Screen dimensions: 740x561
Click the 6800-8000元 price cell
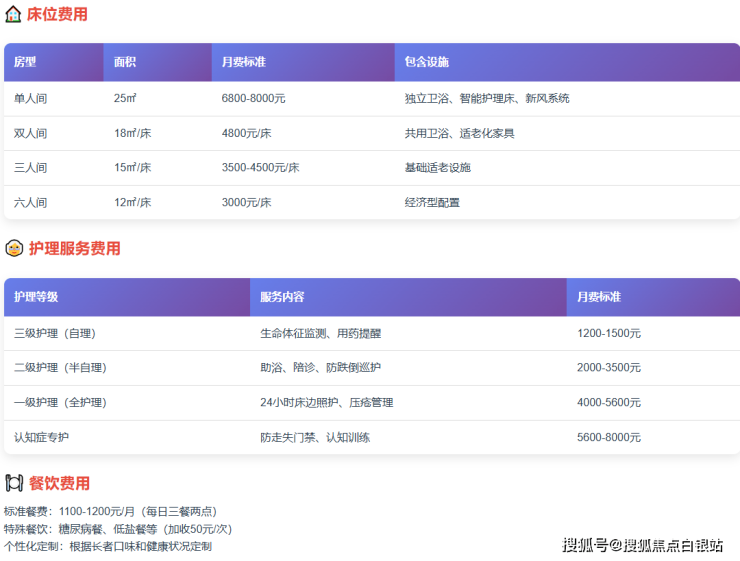[253, 99]
